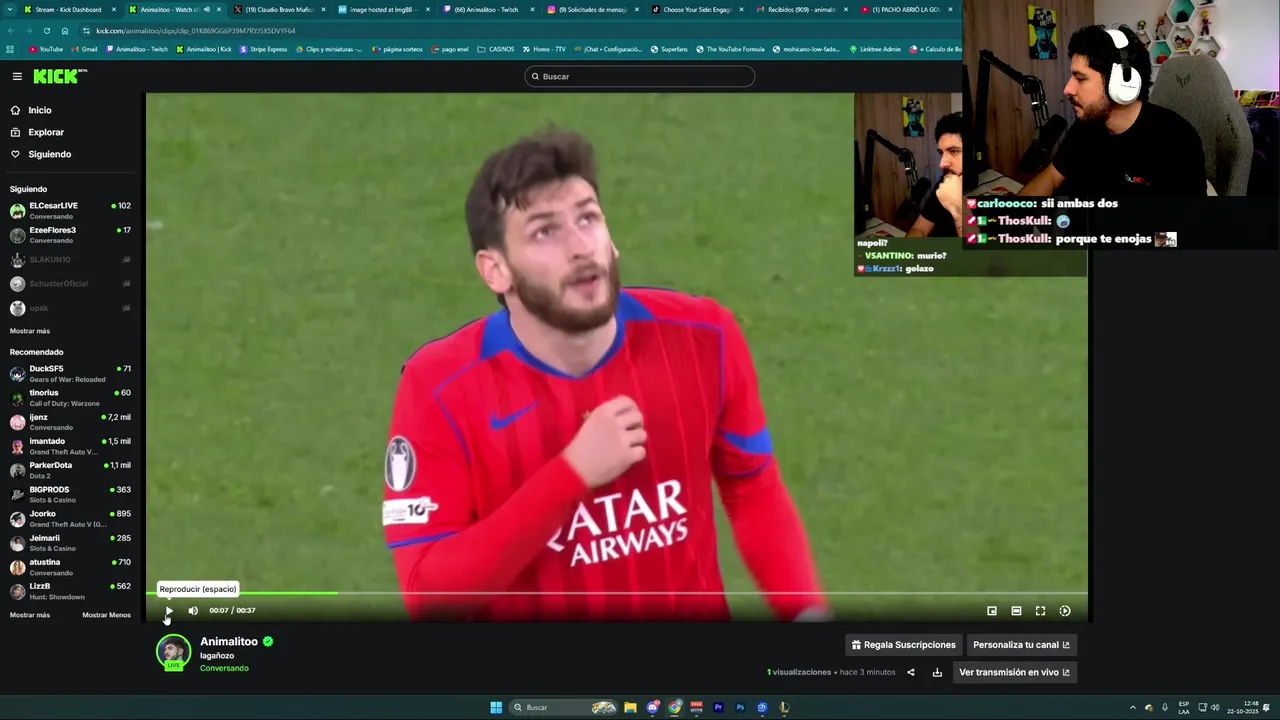Open YouTube bookmark in bookmarks bar
The image size is (1280, 720).
[46, 49]
